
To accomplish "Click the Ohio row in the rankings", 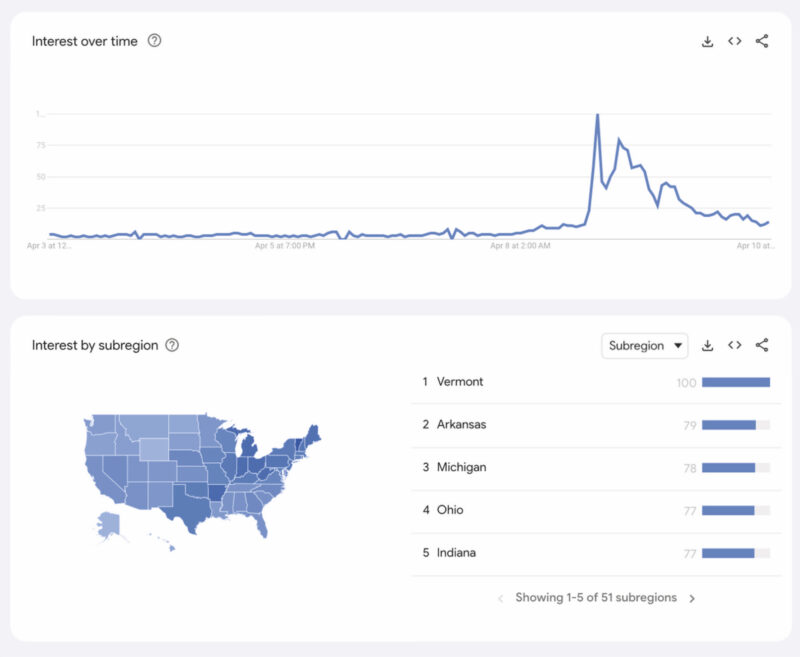I will click(x=454, y=510).
